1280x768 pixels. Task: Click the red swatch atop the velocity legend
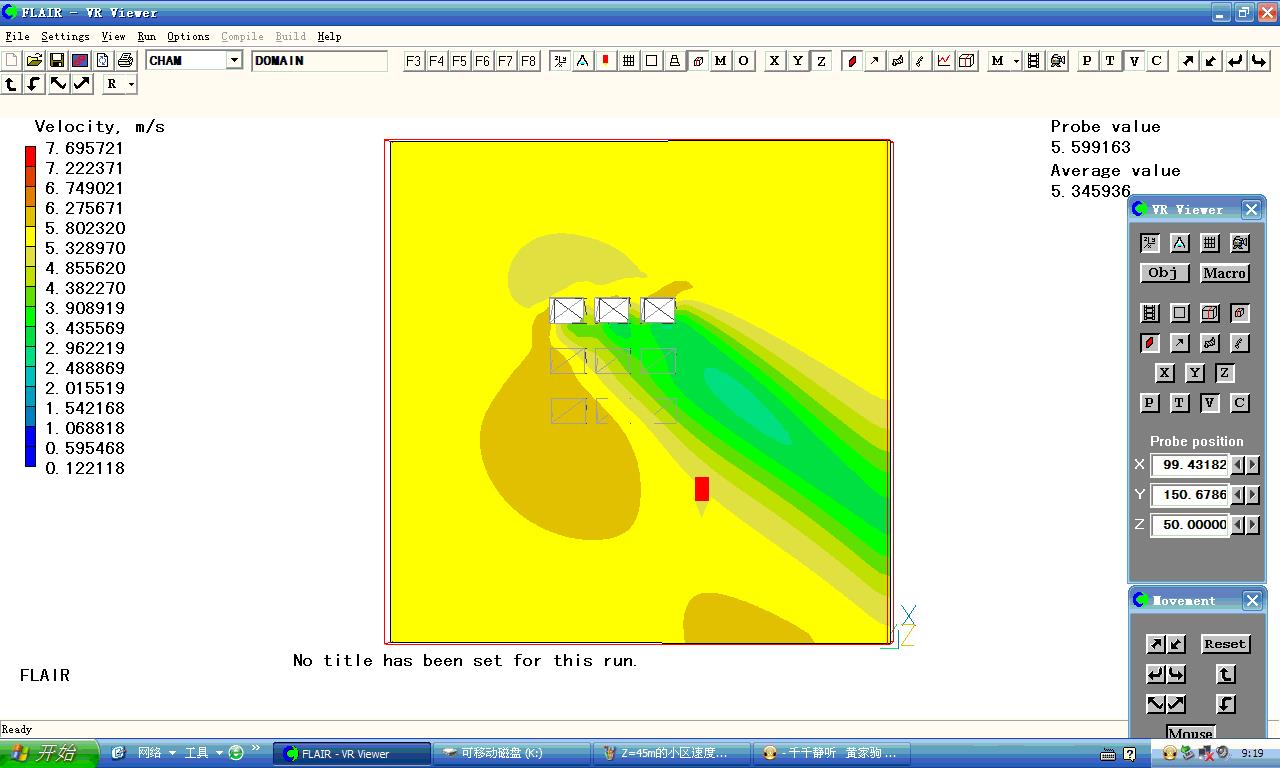pos(30,155)
